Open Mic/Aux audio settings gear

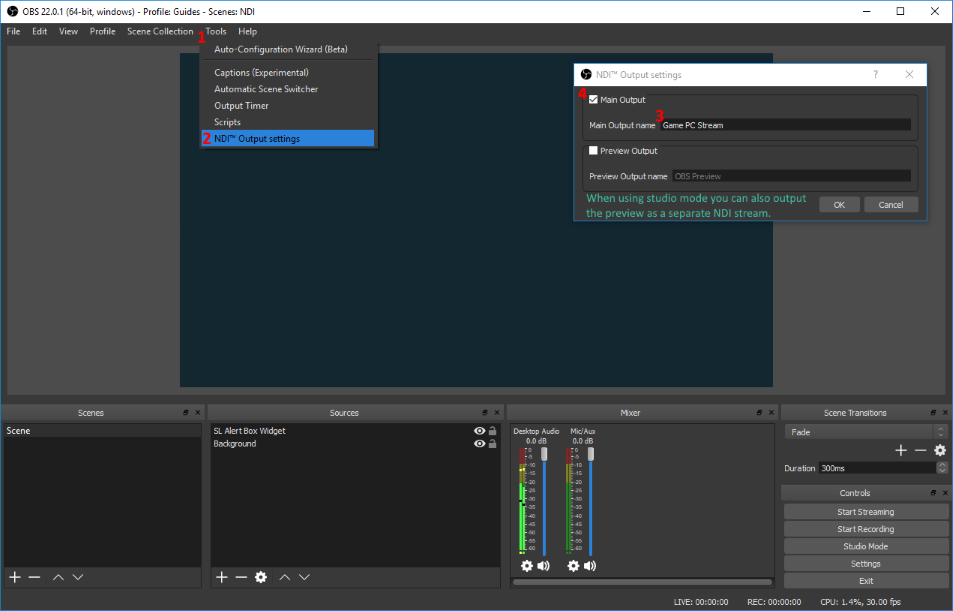[x=573, y=566]
